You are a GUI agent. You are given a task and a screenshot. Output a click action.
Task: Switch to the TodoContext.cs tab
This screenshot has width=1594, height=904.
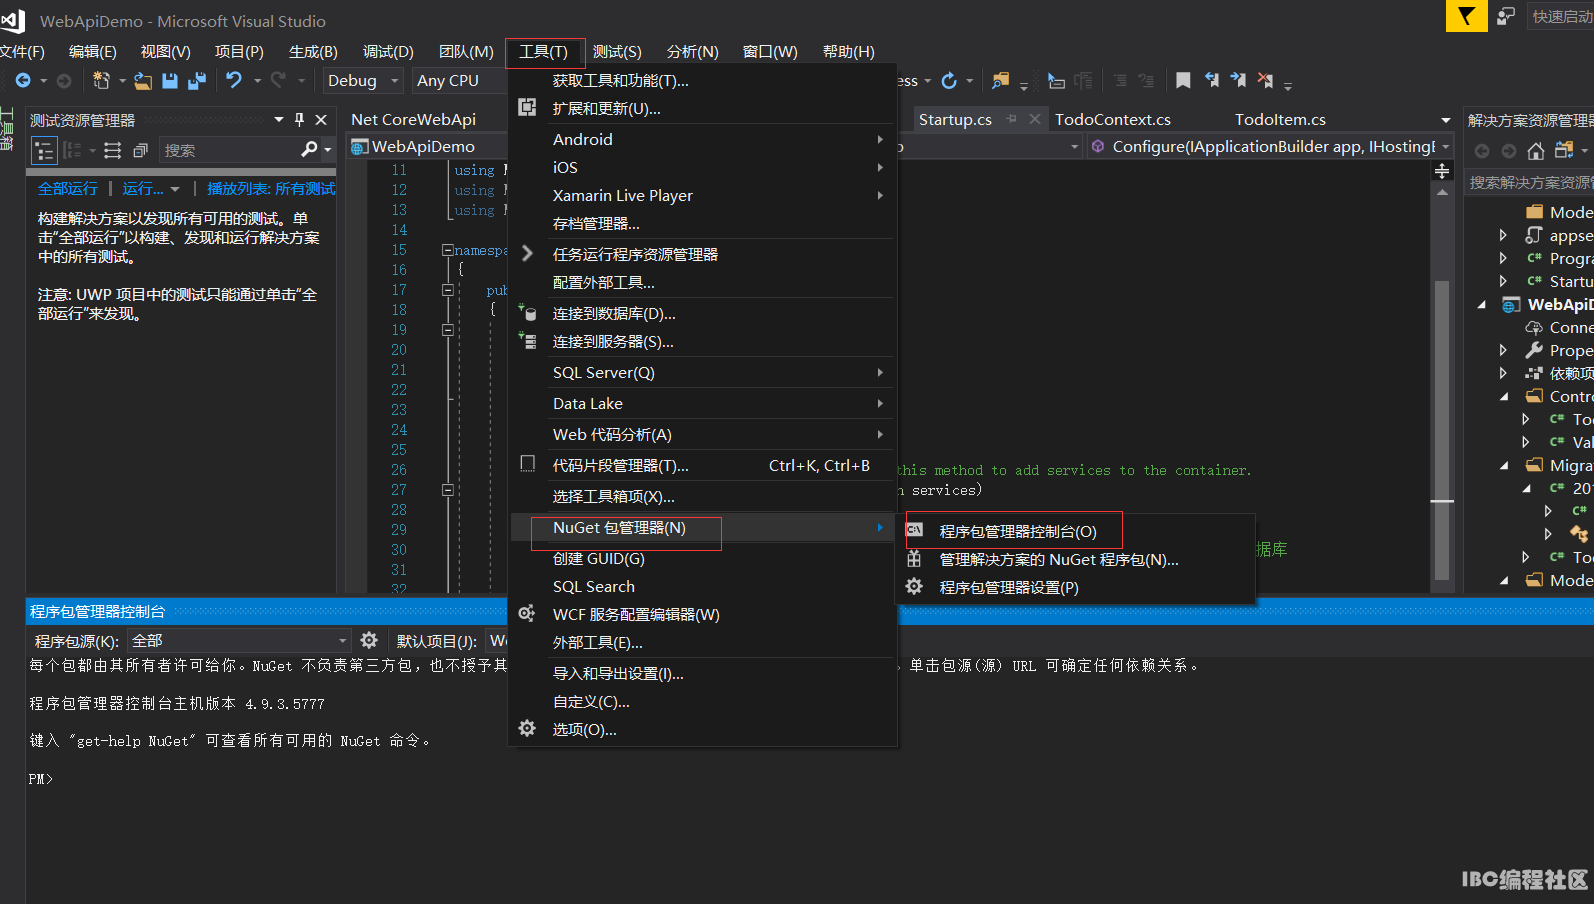(1112, 119)
